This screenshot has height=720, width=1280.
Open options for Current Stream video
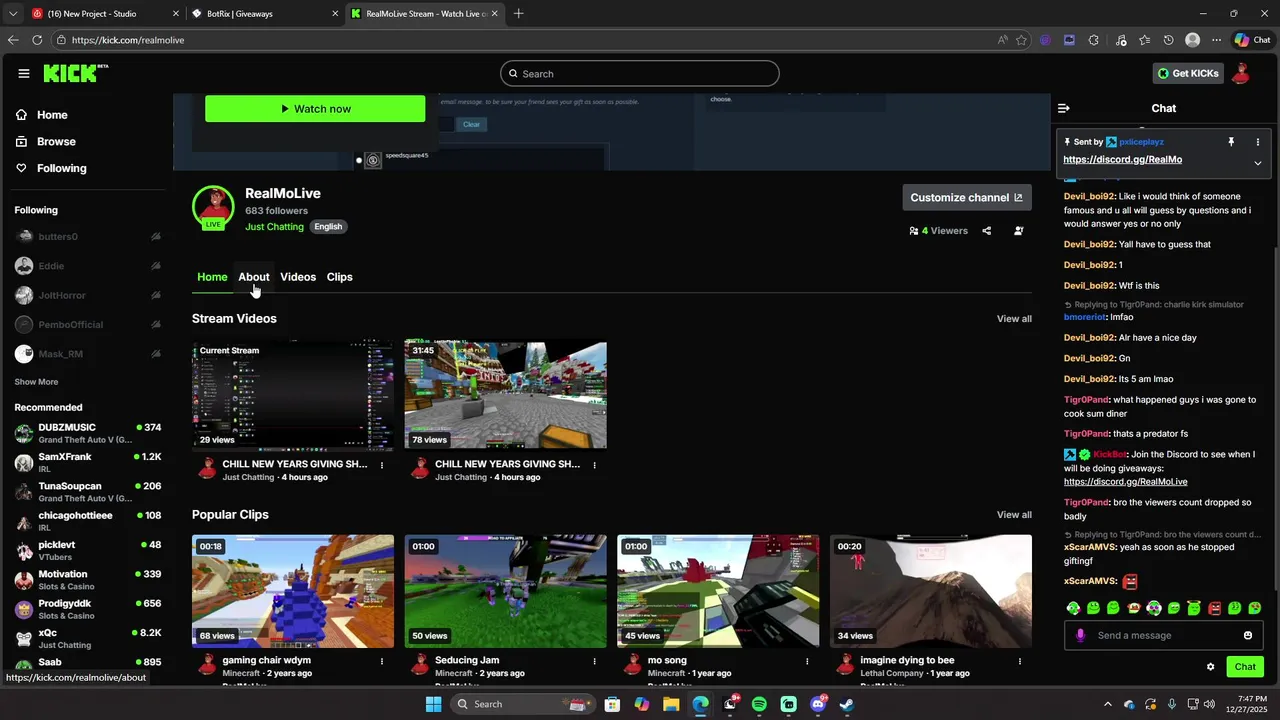tap(382, 465)
